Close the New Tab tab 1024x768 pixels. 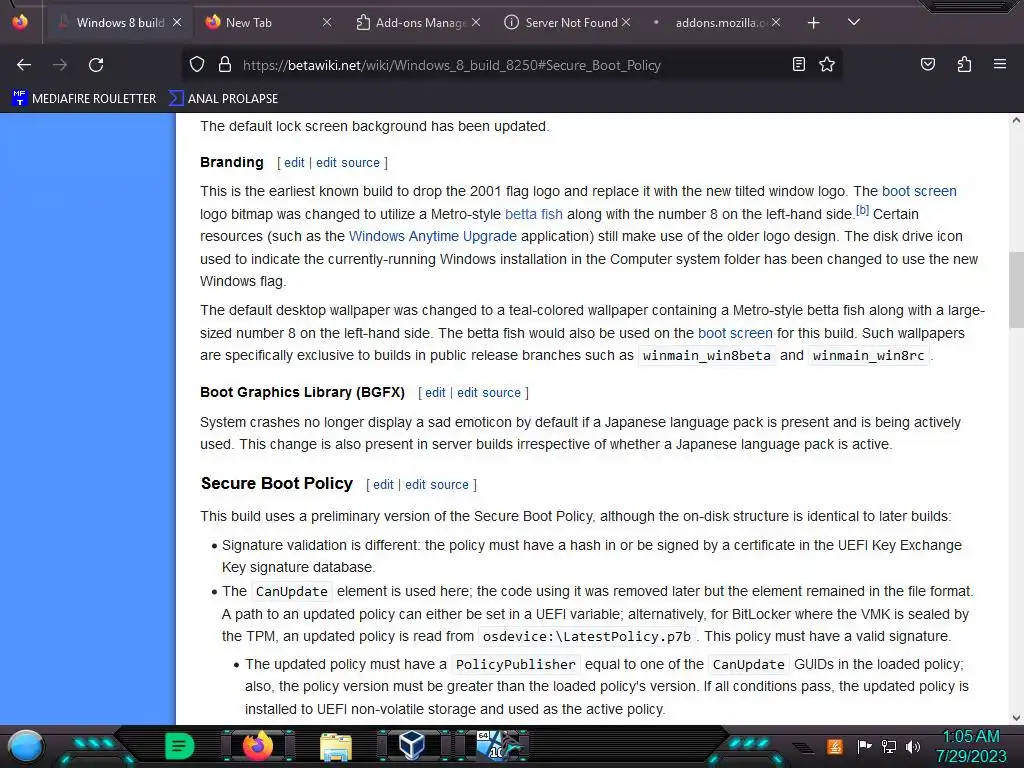click(327, 22)
